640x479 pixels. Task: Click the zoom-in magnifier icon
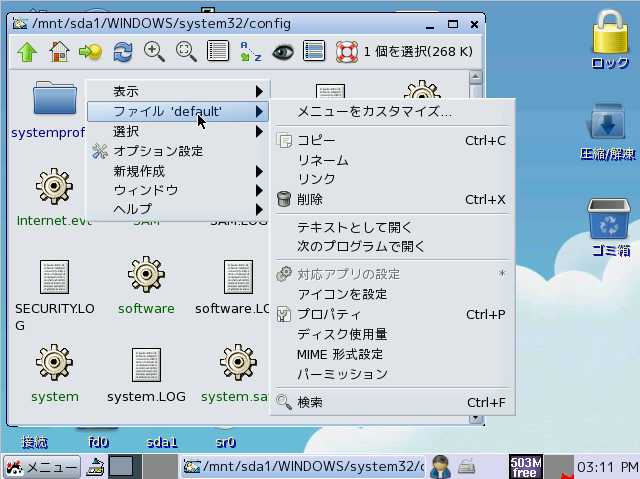[x=155, y=51]
